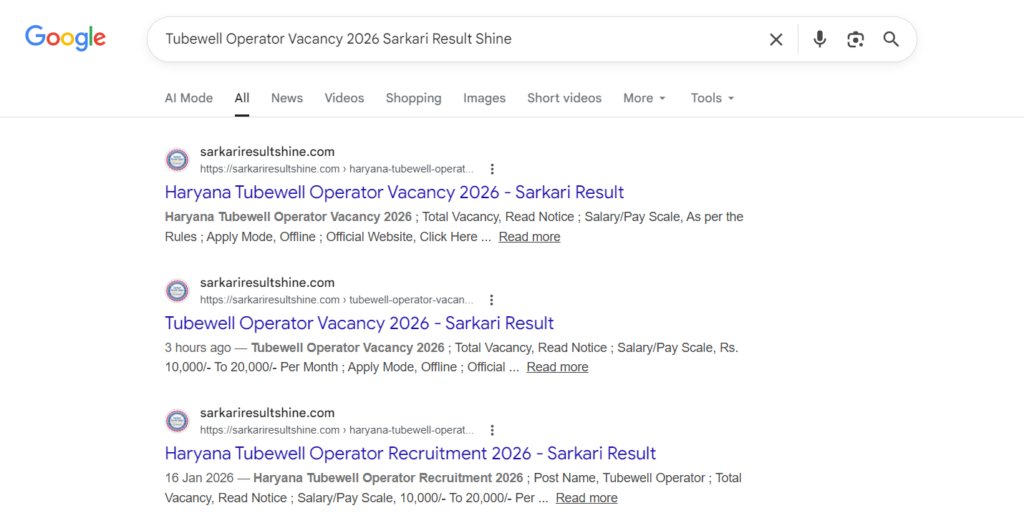The height and width of the screenshot is (523, 1024).
Task: Clear the search query with X icon
Action: (776, 39)
